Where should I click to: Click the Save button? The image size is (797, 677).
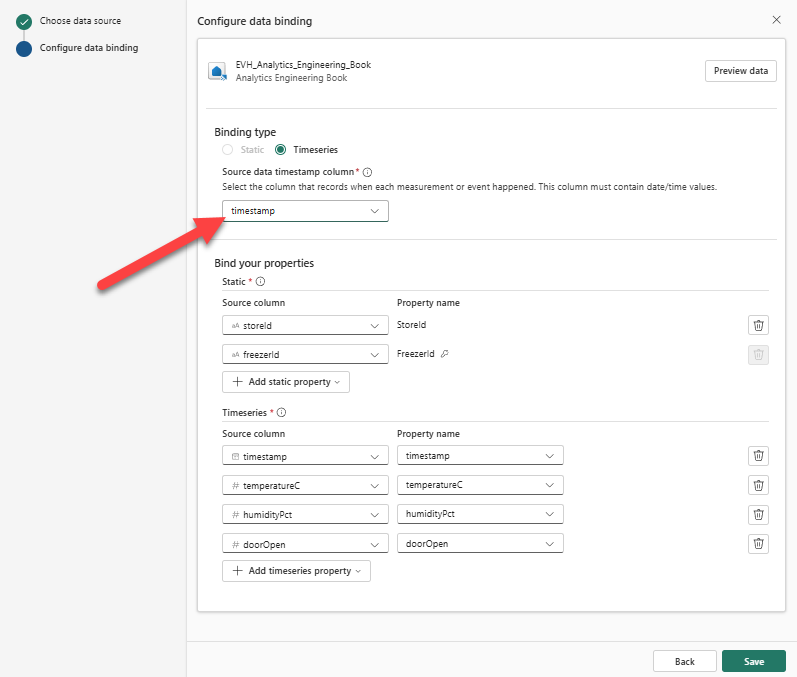pyautogui.click(x=753, y=661)
